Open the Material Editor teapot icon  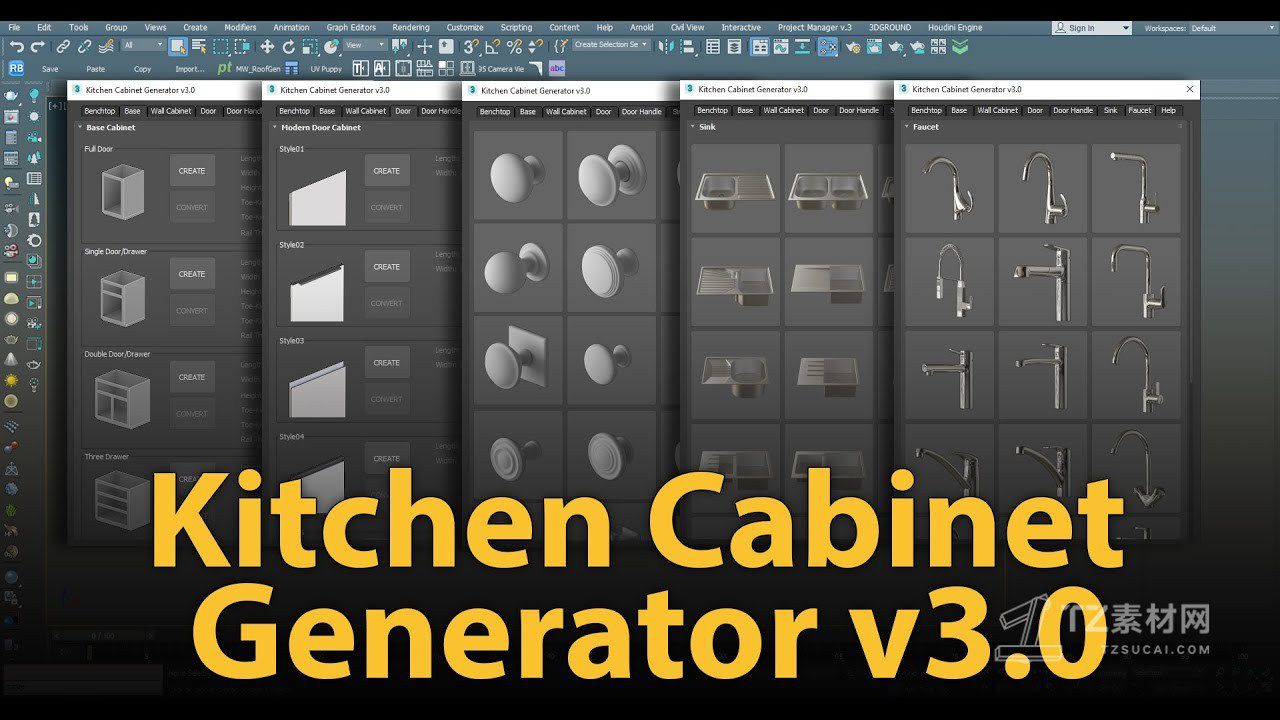[828, 46]
